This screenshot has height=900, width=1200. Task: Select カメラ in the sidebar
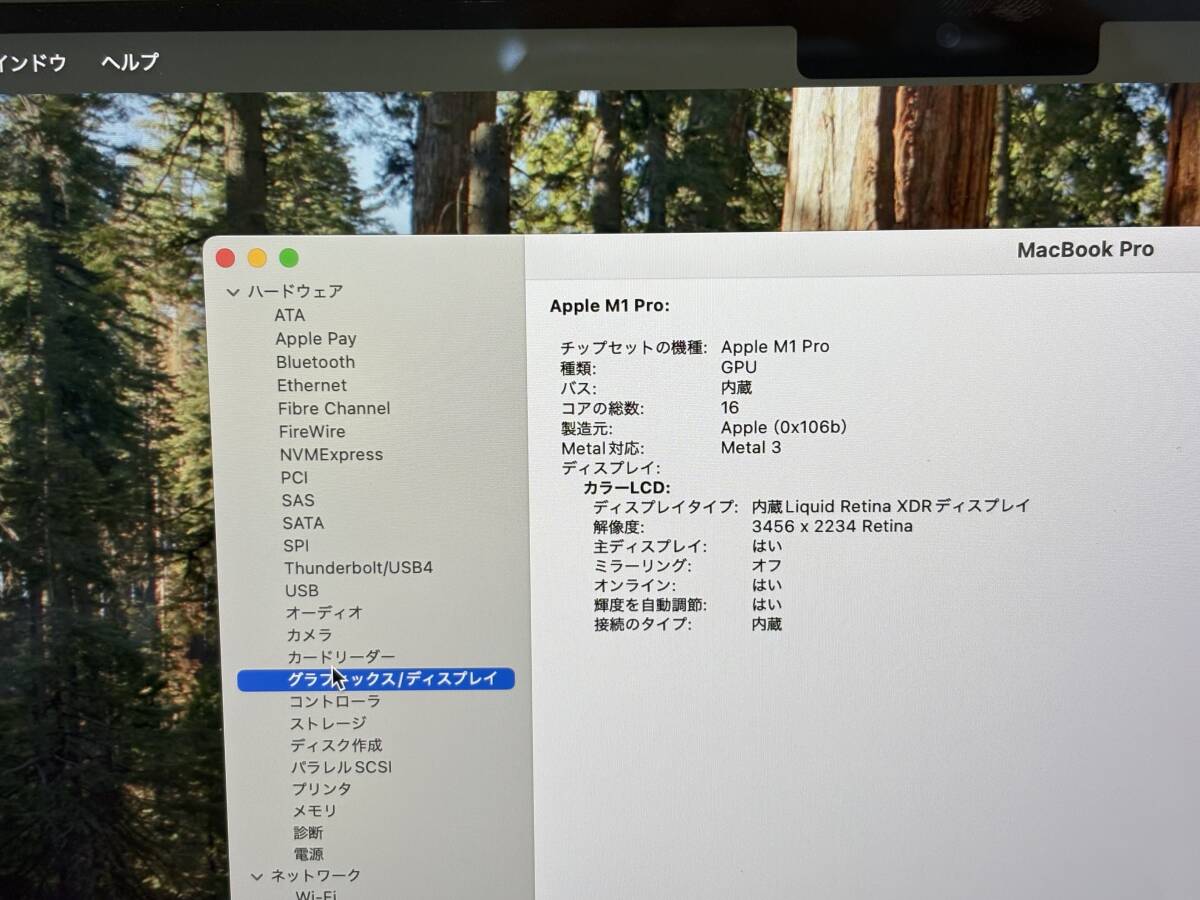[x=310, y=635]
